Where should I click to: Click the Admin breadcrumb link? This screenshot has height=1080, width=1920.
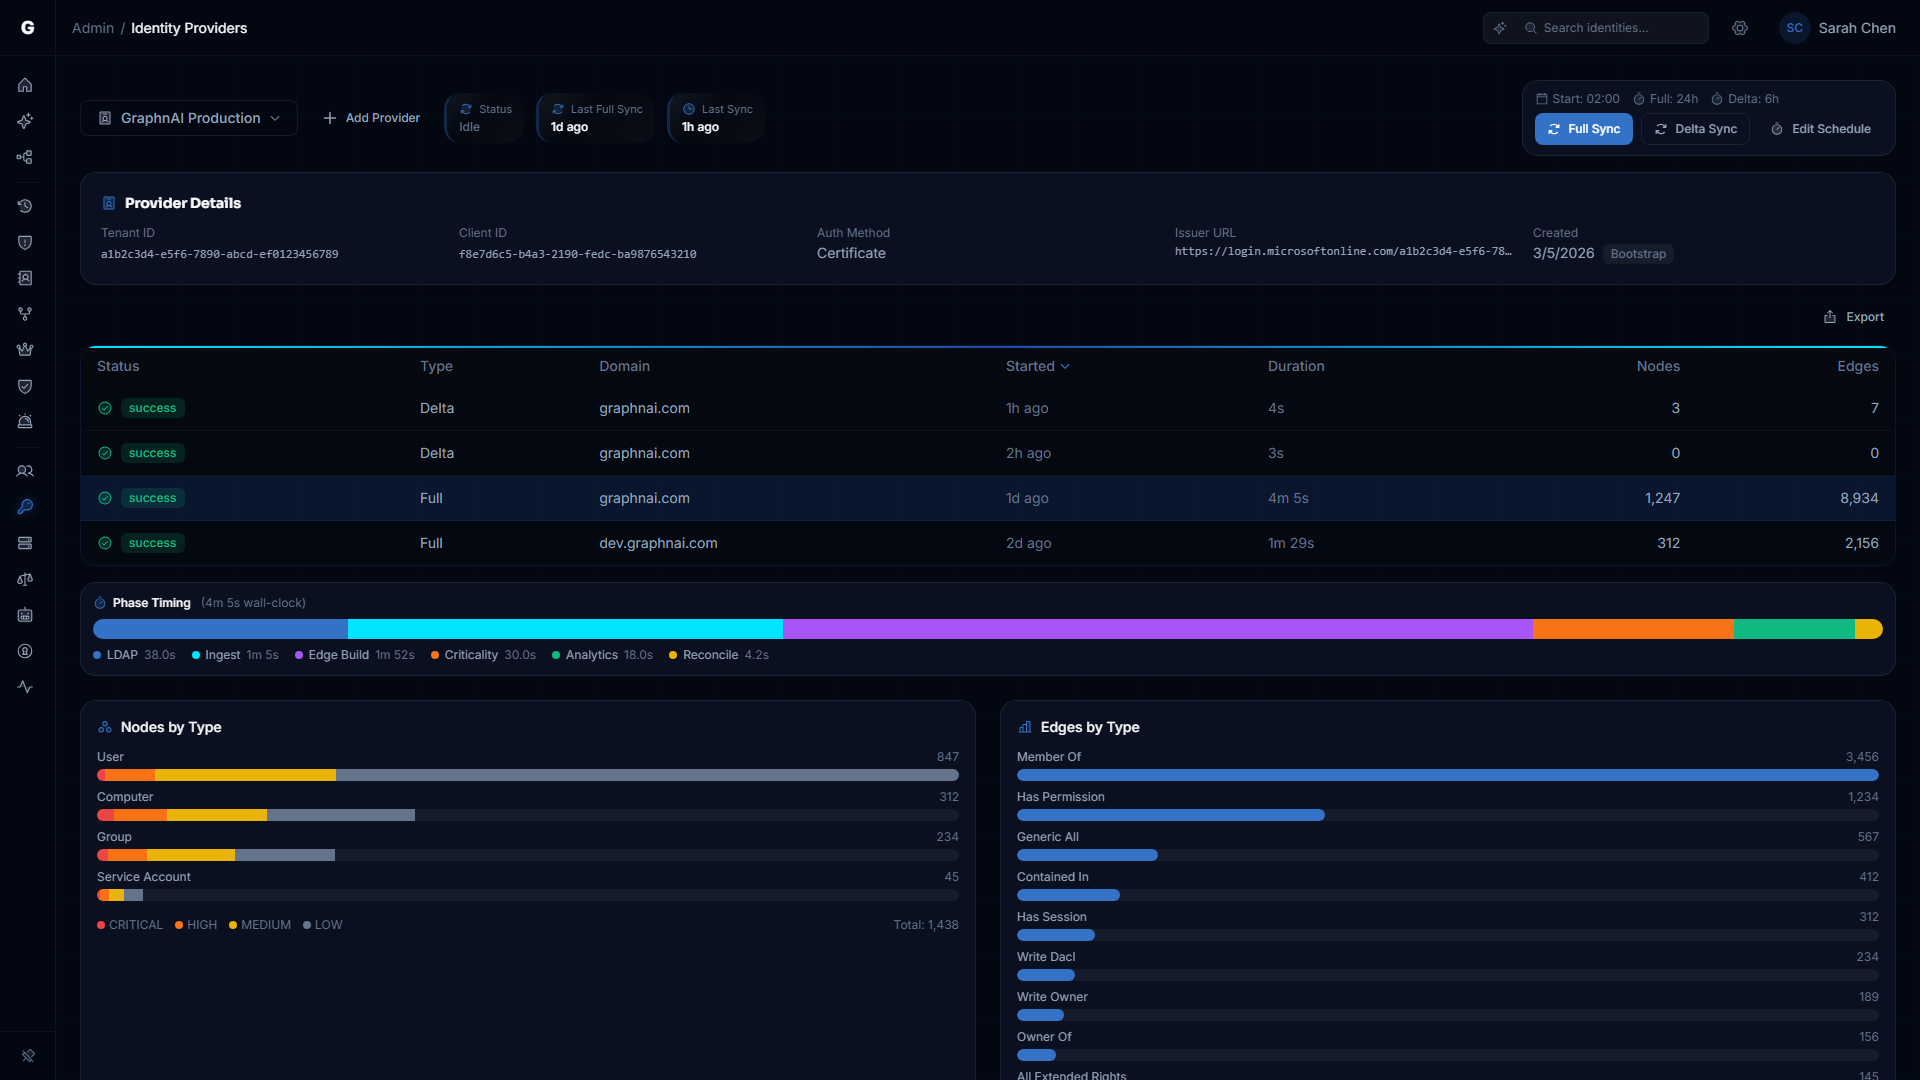[x=92, y=28]
